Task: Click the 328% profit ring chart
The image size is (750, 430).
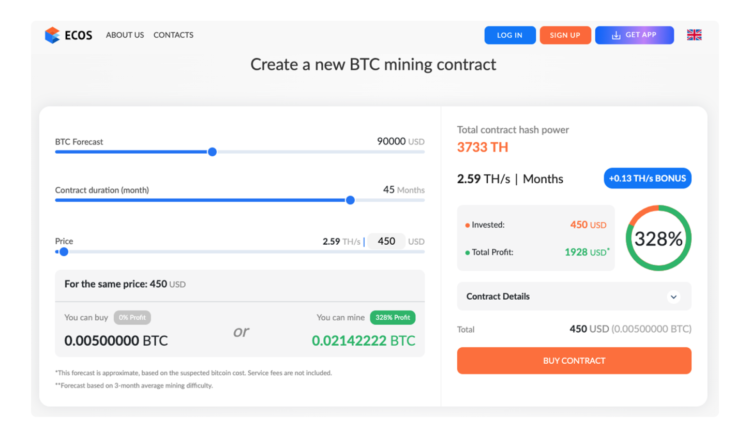Action: (658, 239)
